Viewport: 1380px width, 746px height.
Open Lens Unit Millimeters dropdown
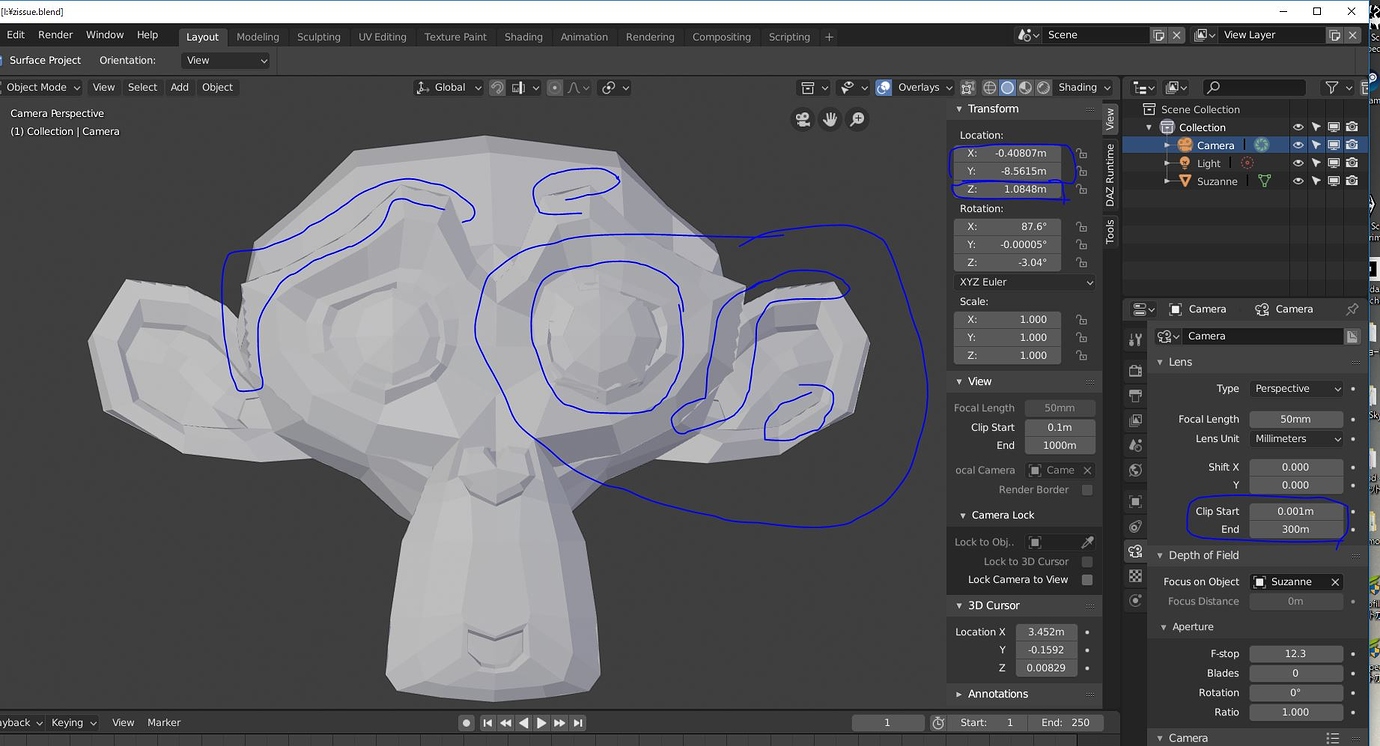coord(1296,439)
